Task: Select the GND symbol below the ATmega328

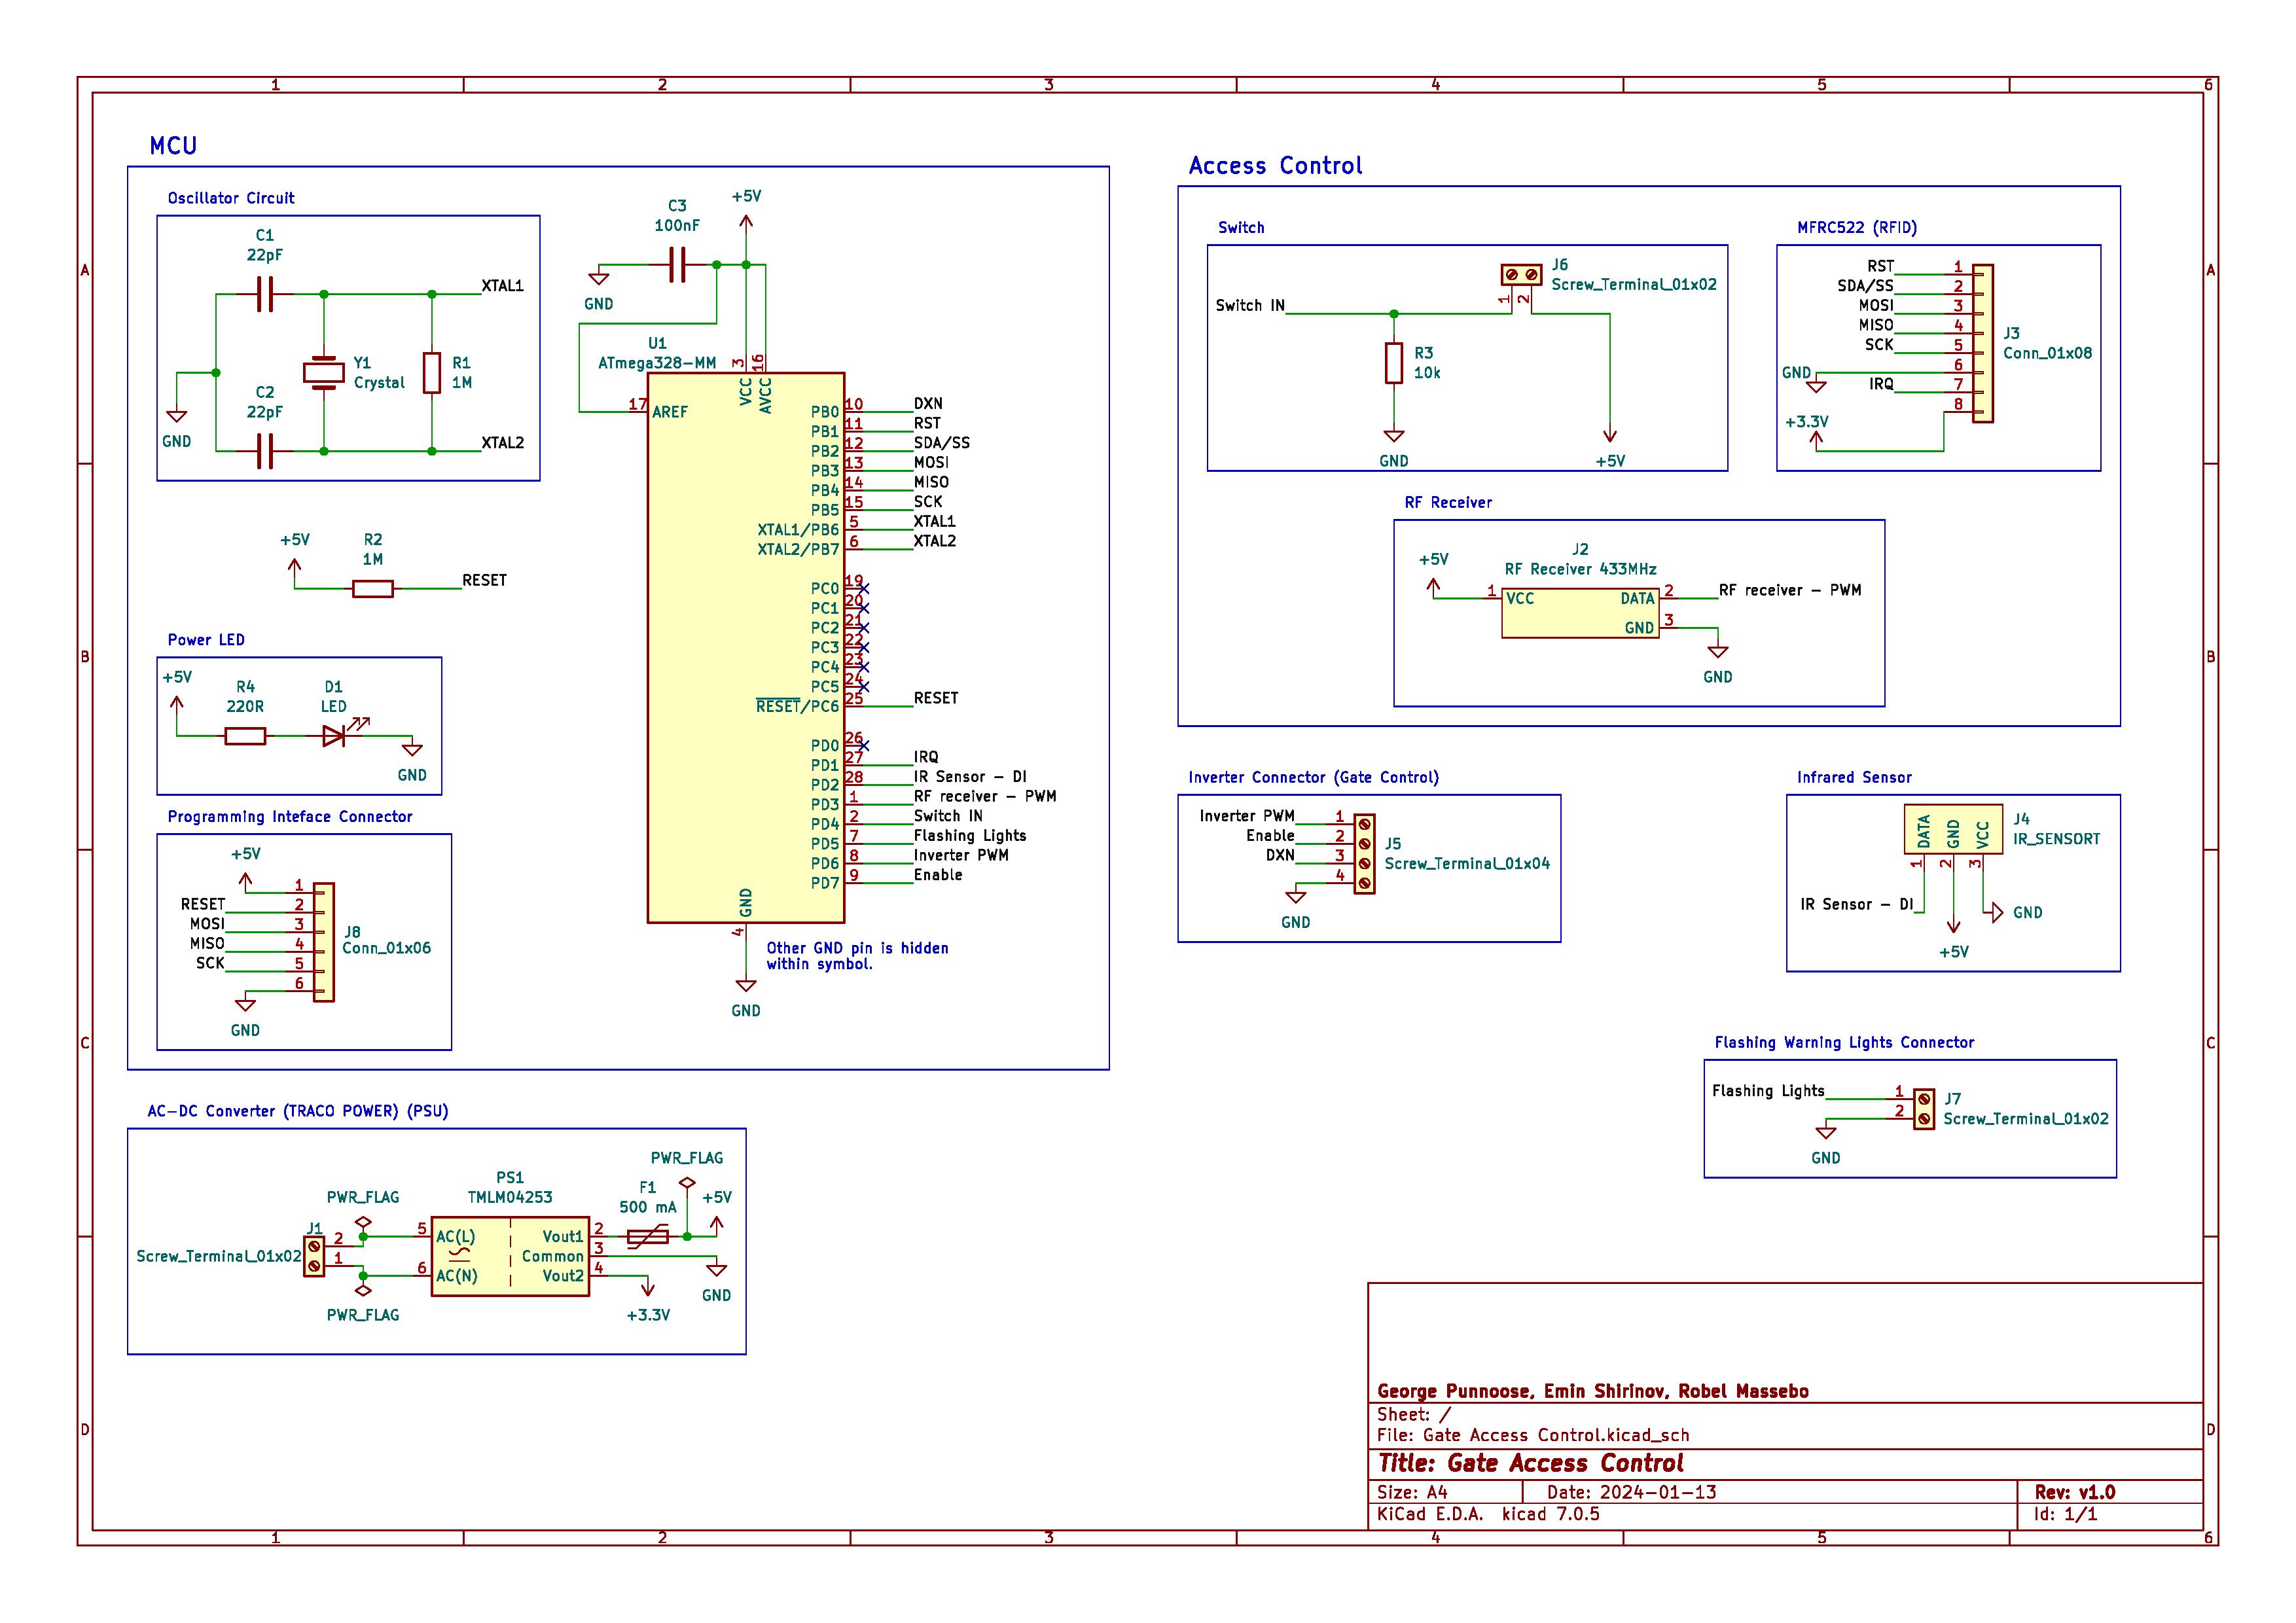Action: (746, 985)
